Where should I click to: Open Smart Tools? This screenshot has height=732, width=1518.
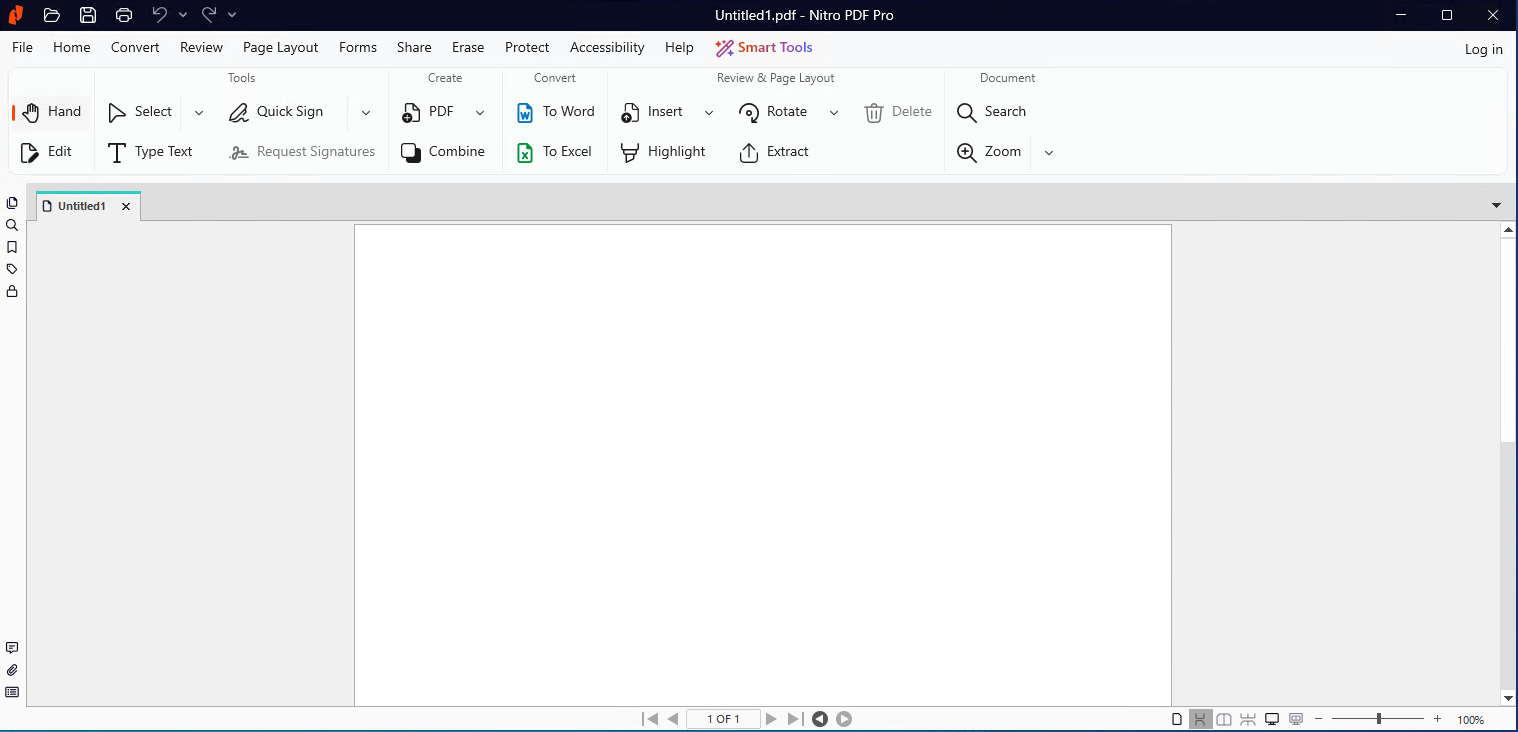pyautogui.click(x=764, y=47)
